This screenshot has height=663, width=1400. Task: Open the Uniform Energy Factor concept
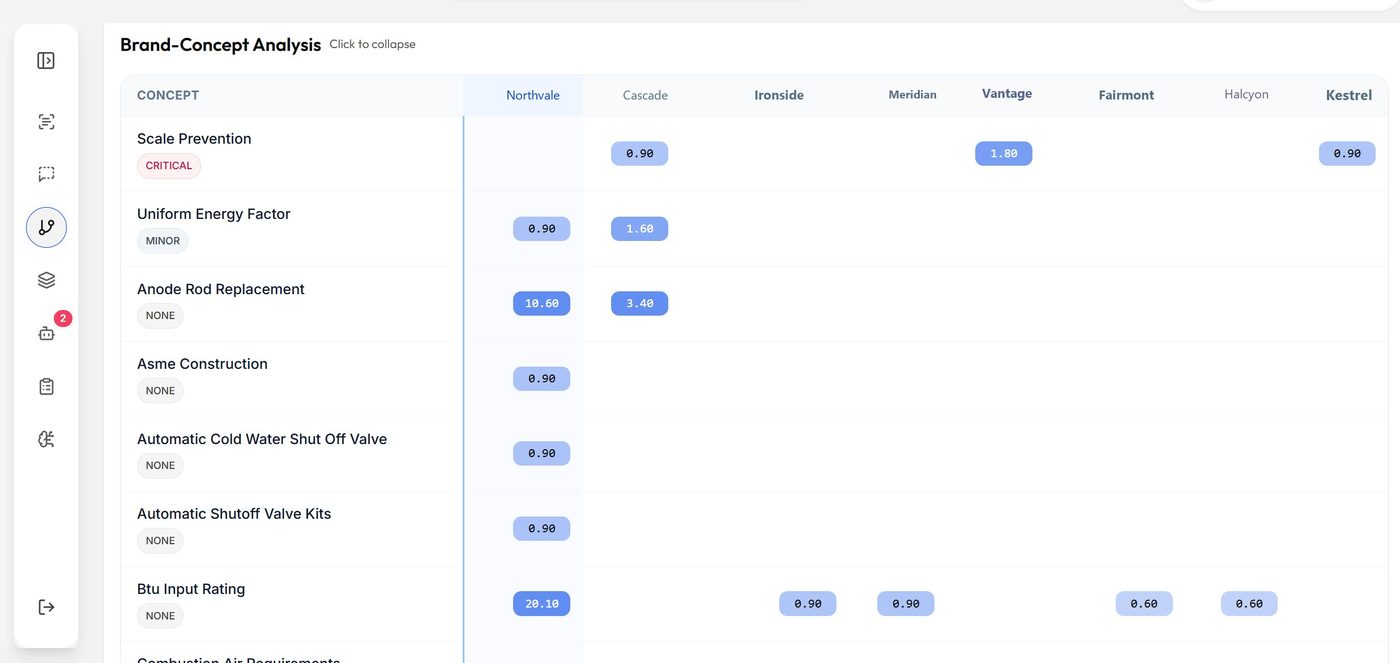point(213,214)
